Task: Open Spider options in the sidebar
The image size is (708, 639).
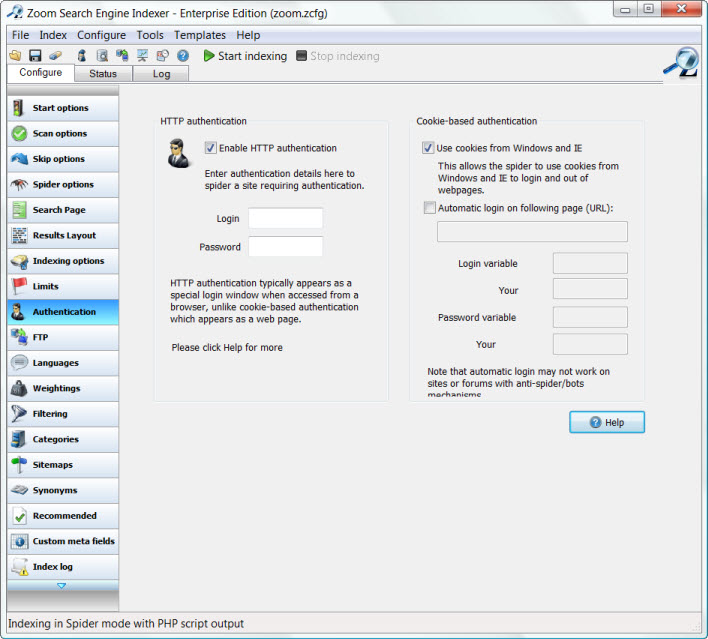Action: [63, 184]
